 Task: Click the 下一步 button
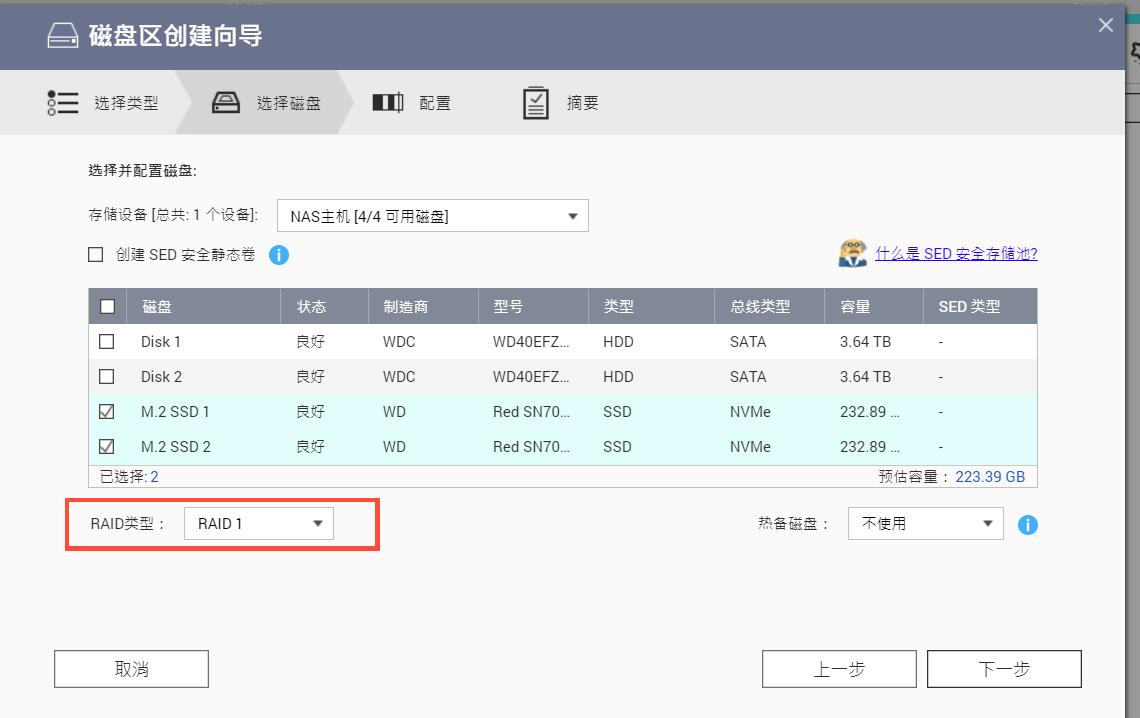click(x=1004, y=668)
